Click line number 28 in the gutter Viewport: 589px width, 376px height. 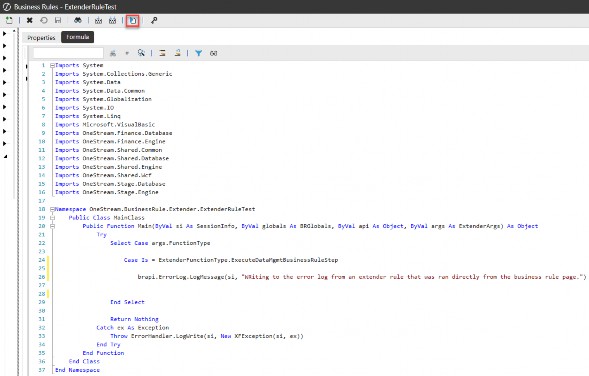pos(42,294)
